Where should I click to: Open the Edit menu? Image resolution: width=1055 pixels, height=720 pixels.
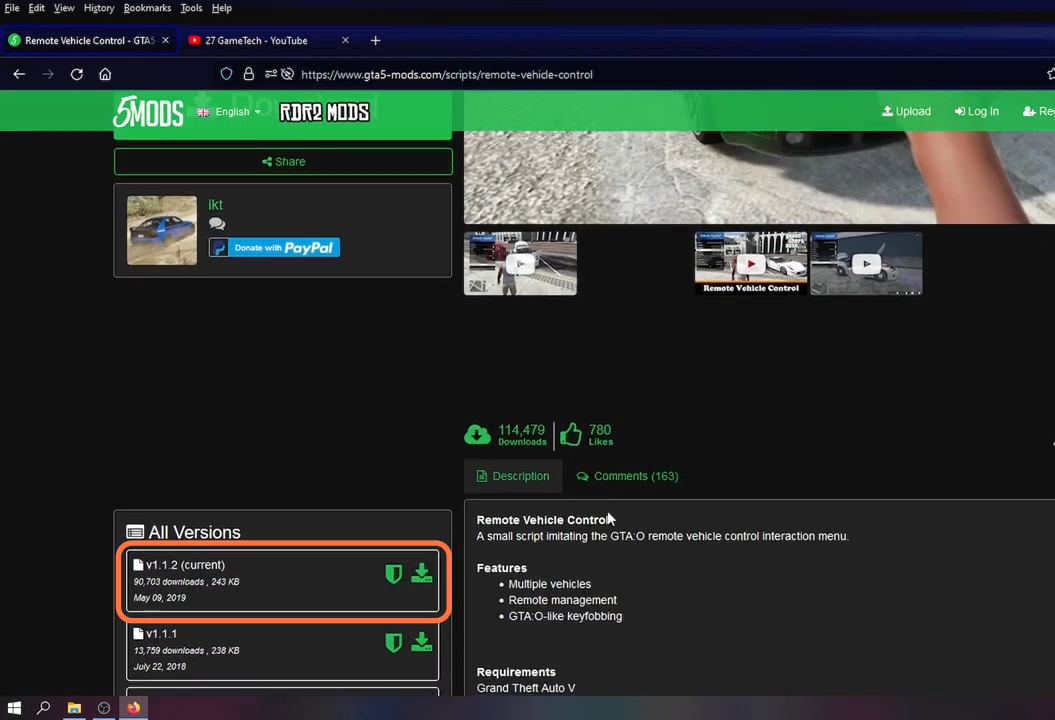[36, 8]
